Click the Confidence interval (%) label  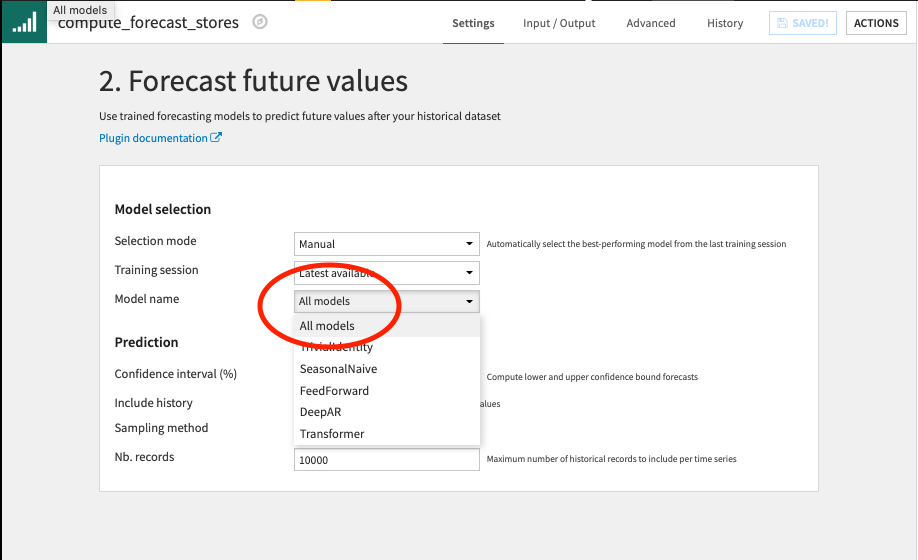pos(176,374)
